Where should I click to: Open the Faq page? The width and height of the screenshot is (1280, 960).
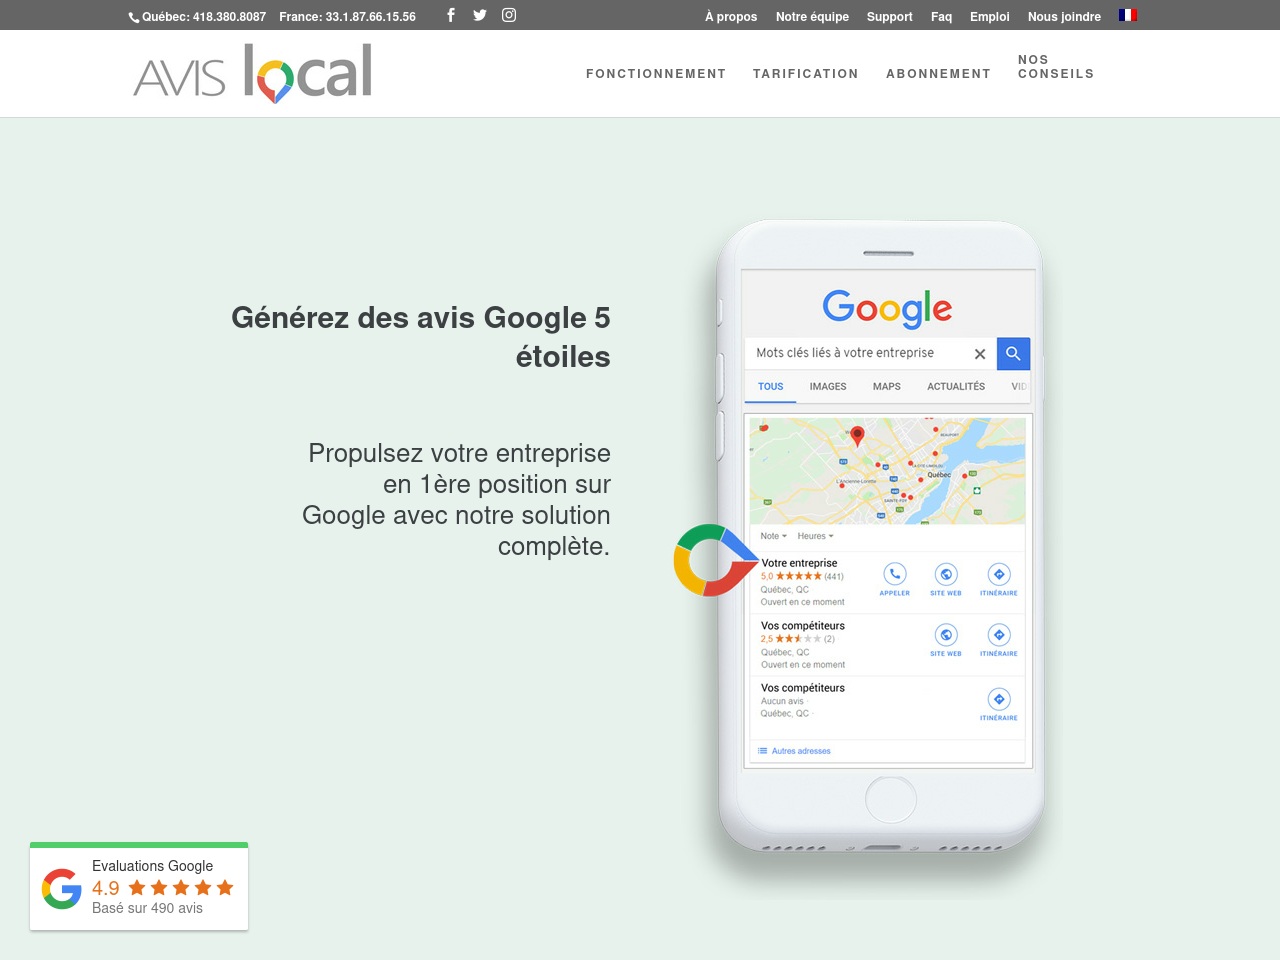coord(941,17)
